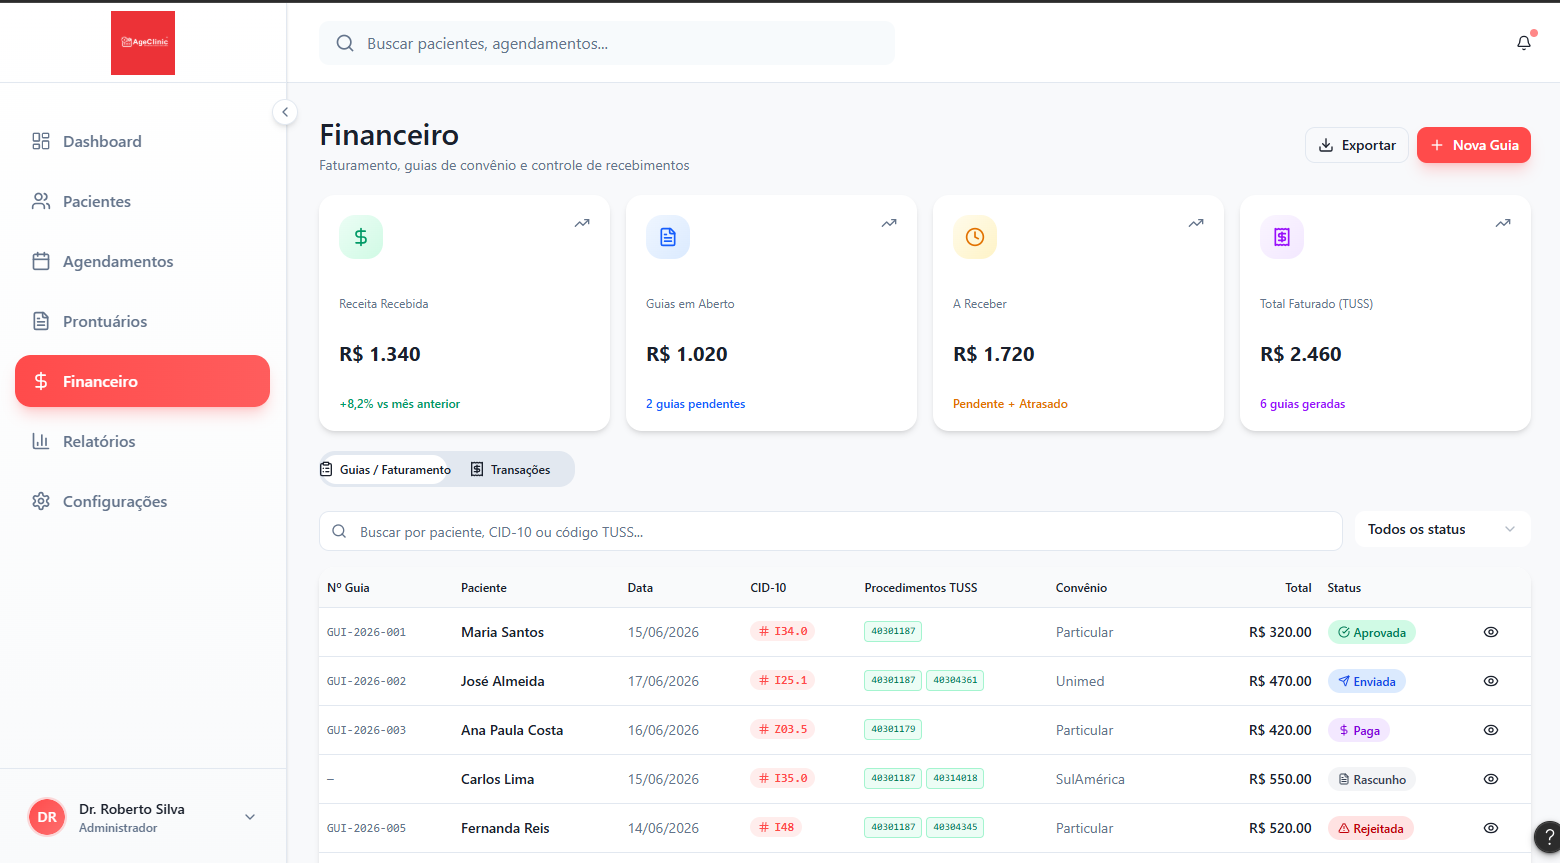Click the trend arrow on Receita Recebida card
Viewport: 1560px width, 863px height.
pos(582,223)
